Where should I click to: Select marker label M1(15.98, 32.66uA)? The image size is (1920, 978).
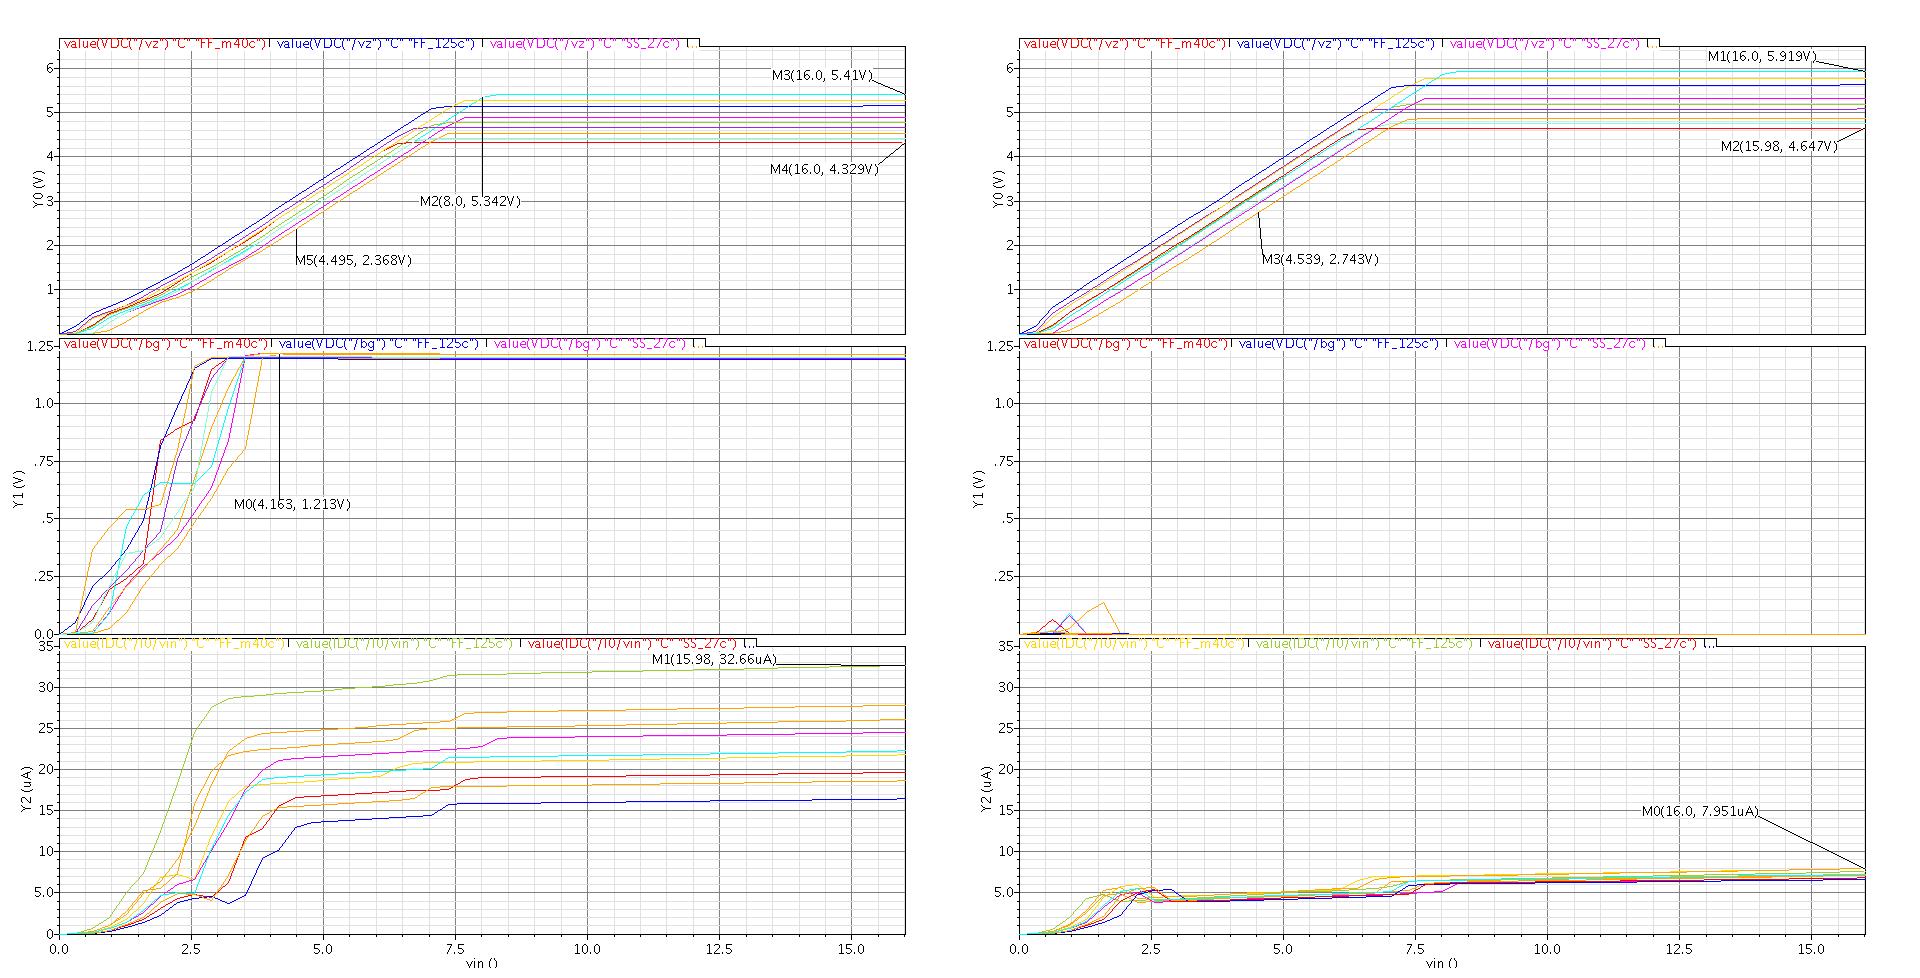coord(713,659)
